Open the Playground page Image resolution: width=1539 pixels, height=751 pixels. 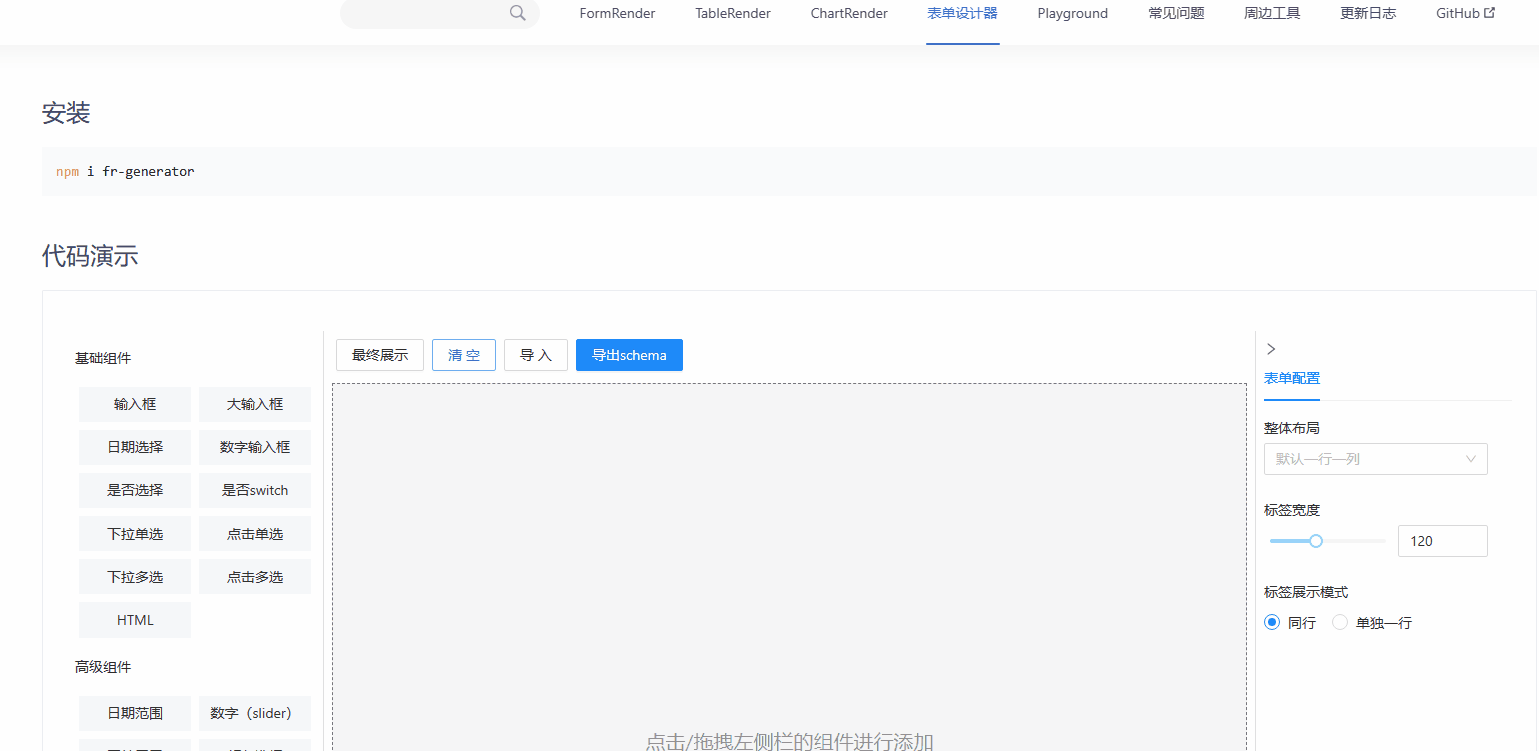(1071, 13)
